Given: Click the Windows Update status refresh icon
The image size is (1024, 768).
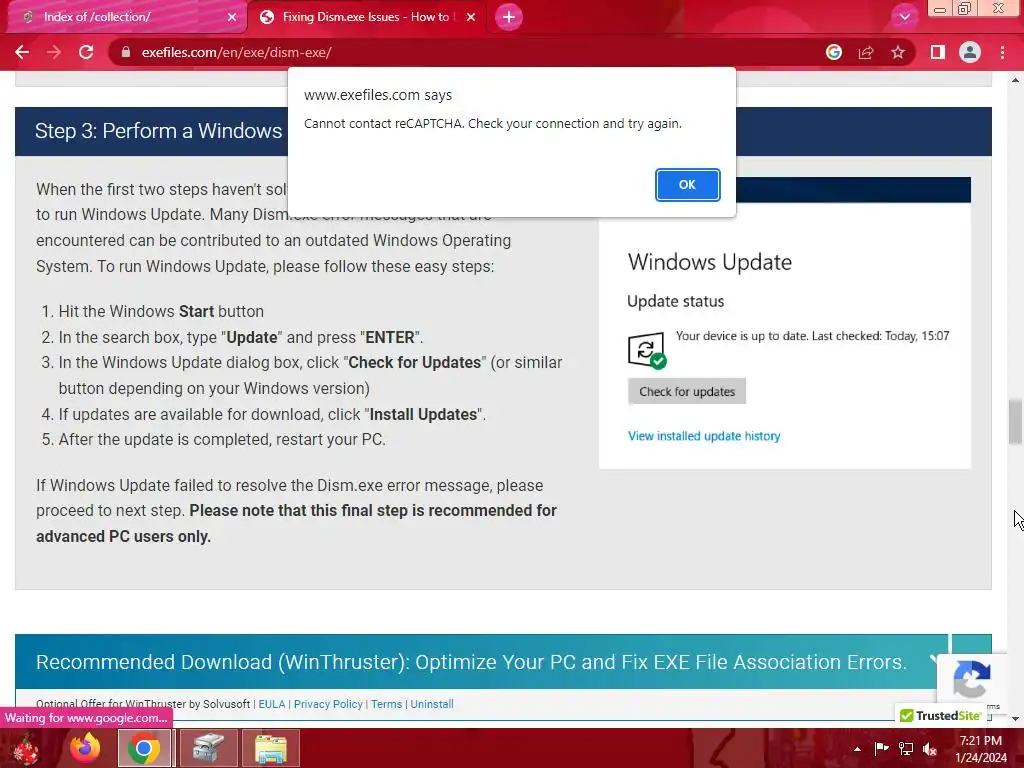Looking at the screenshot, I should (647, 351).
